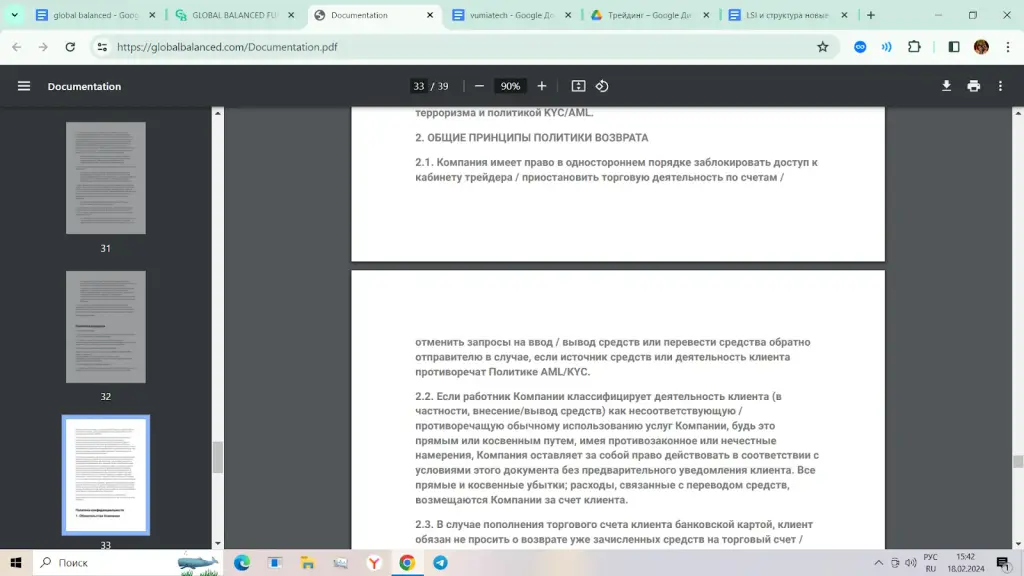The image size is (1024, 576).
Task: Click the thumbnail panel scrollbar handle
Action: pos(218,457)
